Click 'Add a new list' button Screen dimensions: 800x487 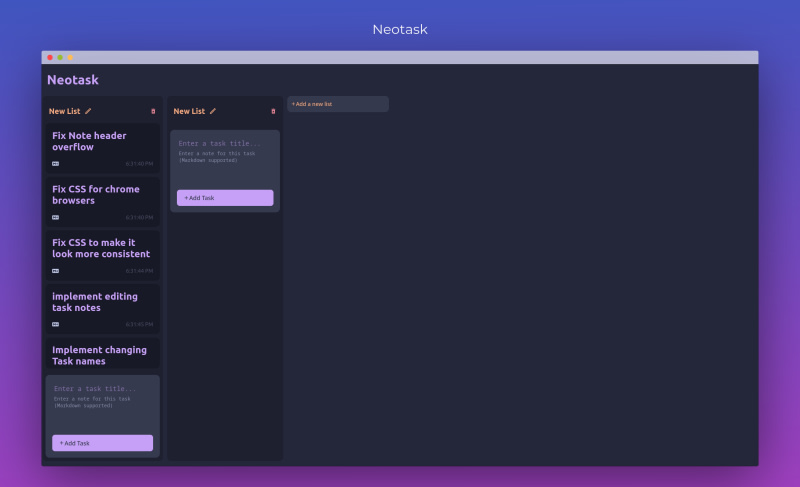[337, 104]
